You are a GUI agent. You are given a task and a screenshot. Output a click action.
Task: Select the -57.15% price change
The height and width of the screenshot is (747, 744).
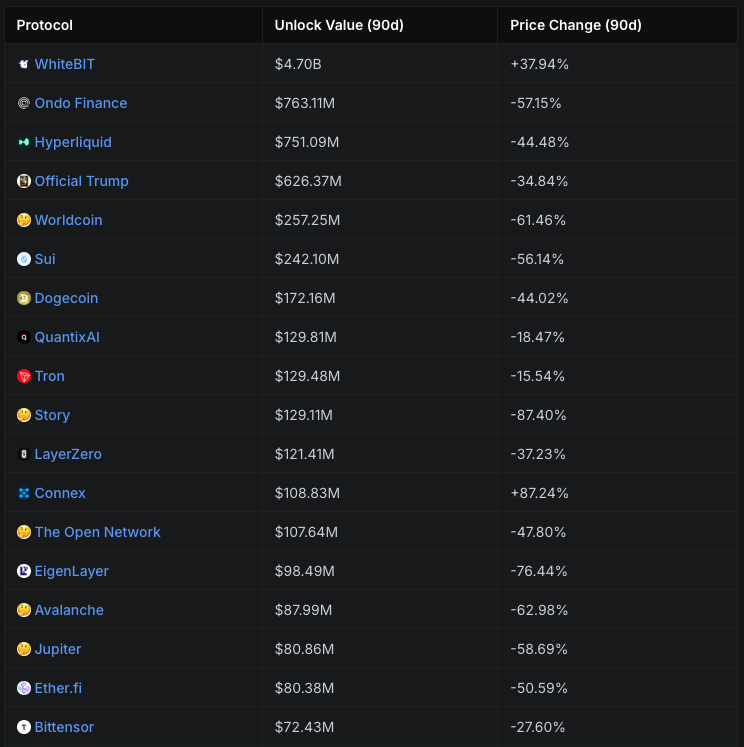click(x=536, y=103)
